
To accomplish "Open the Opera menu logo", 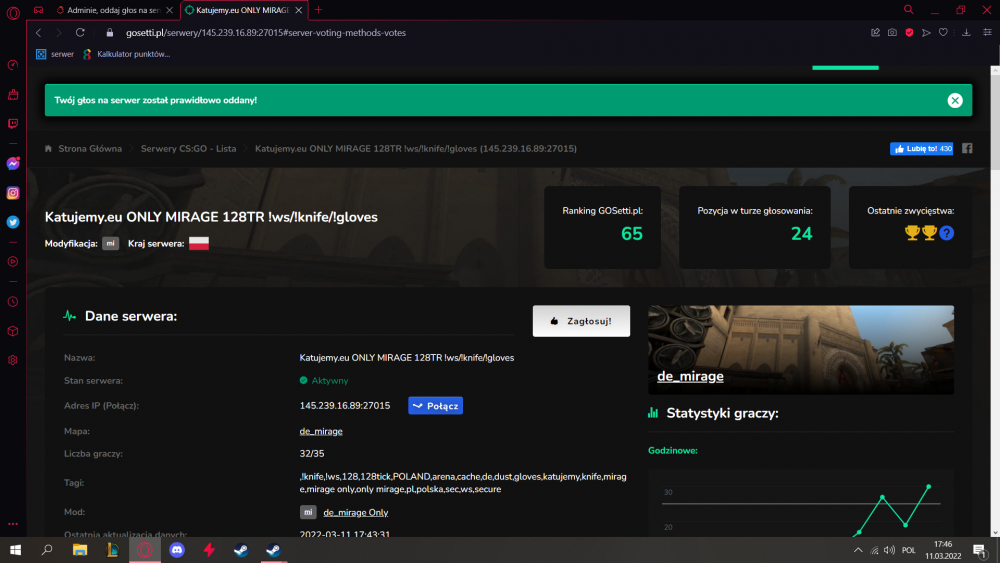I will click(x=13, y=13).
